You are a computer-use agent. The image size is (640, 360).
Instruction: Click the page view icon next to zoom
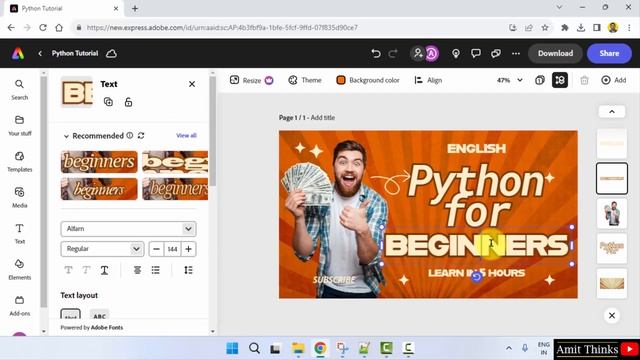[x=540, y=80]
